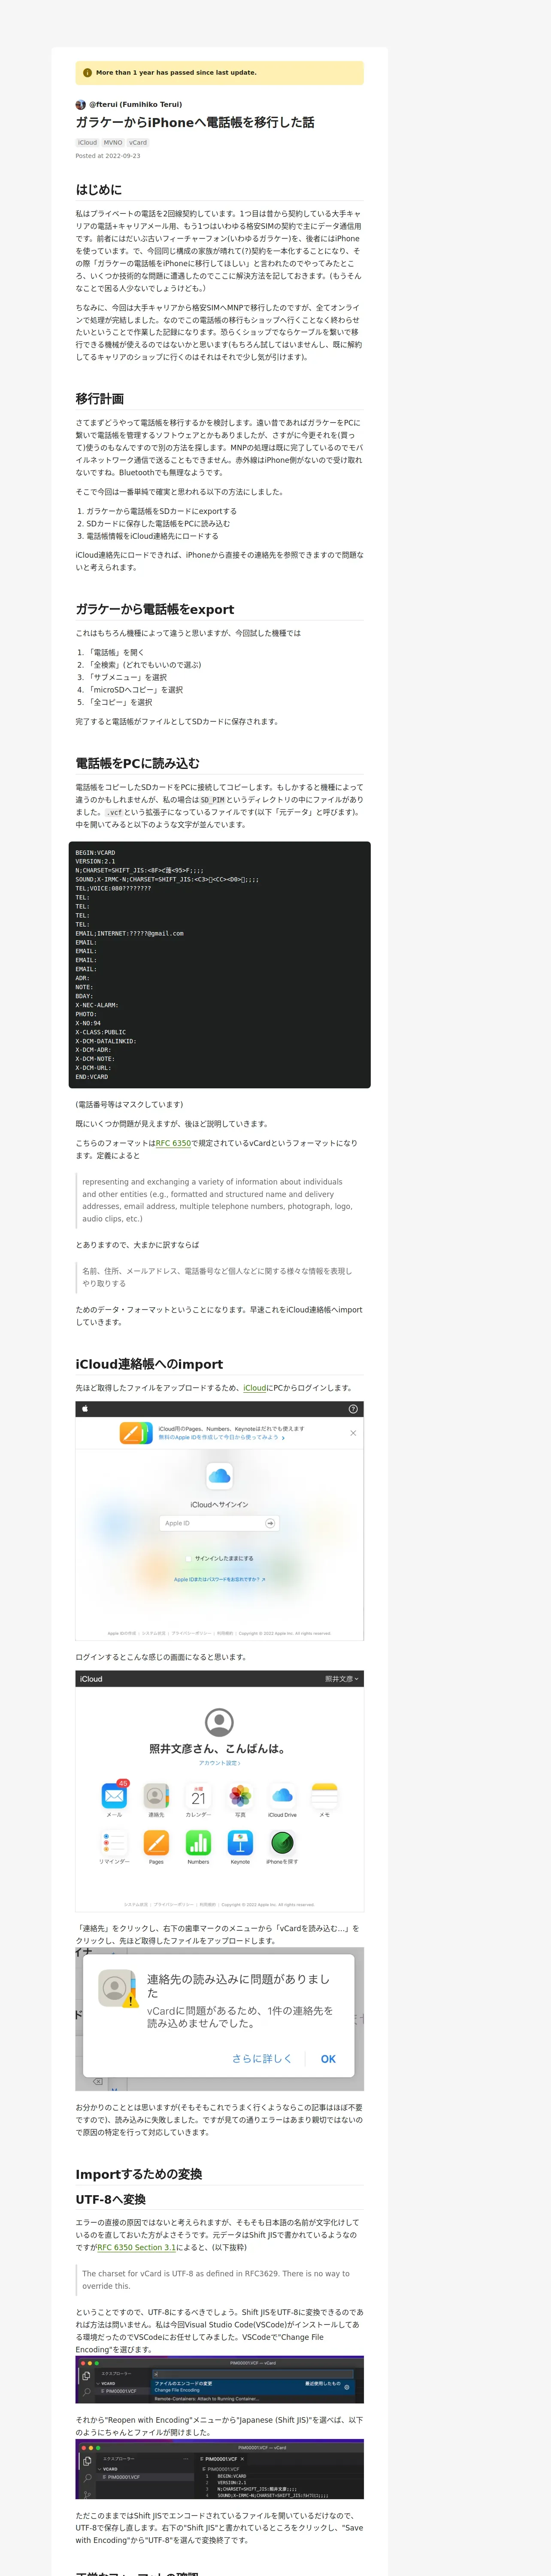Image resolution: width=551 pixels, height=2576 pixels.
Task: Click the Explorer icon in first VSCode screenshot
Action: [x=86, y=2376]
